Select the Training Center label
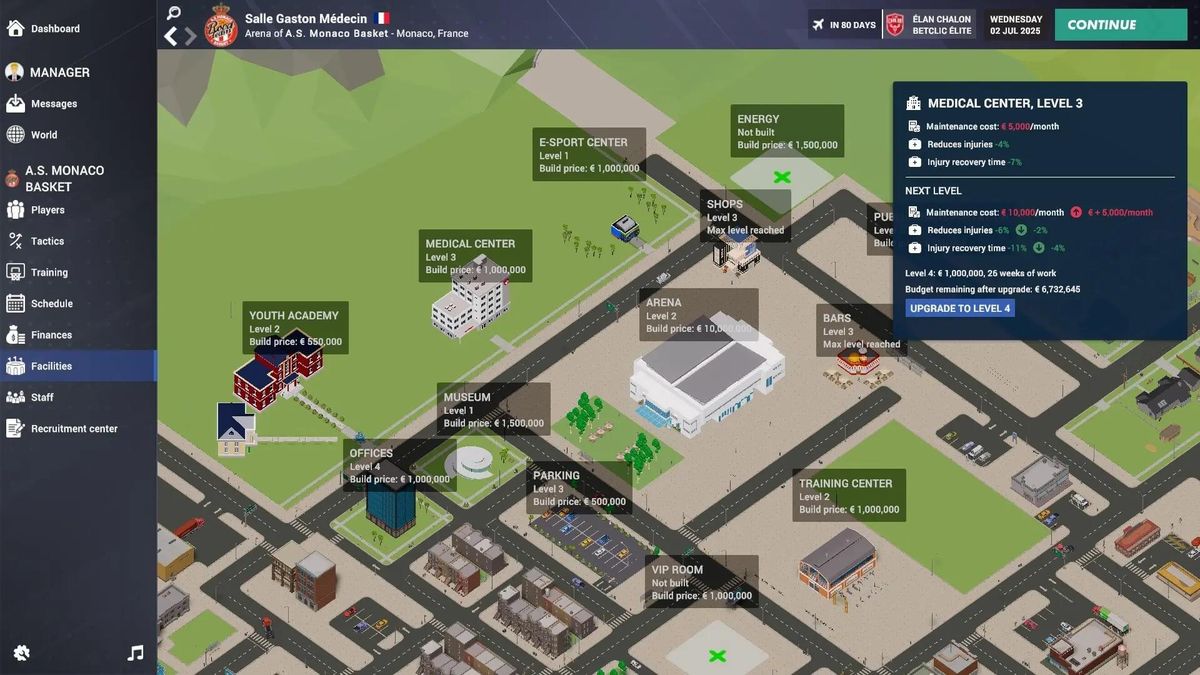The width and height of the screenshot is (1200, 675). [848, 496]
